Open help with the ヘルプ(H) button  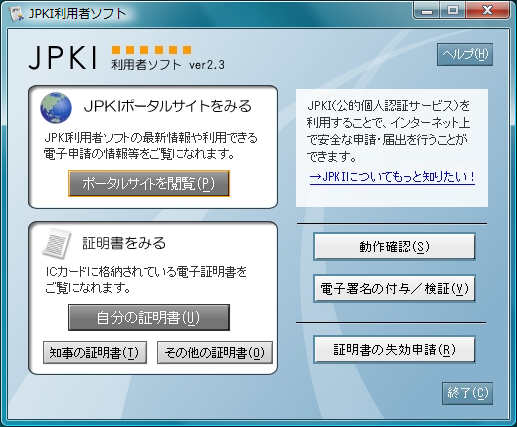coord(465,54)
